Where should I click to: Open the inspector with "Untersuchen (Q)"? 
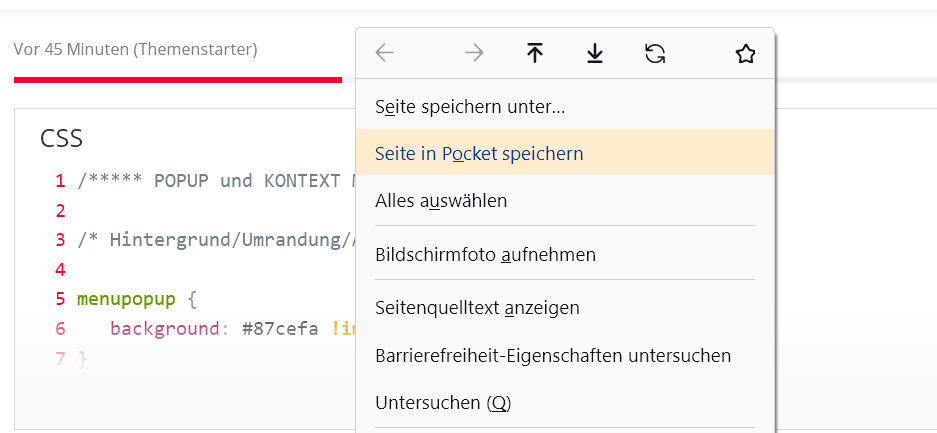pyautogui.click(x=443, y=403)
